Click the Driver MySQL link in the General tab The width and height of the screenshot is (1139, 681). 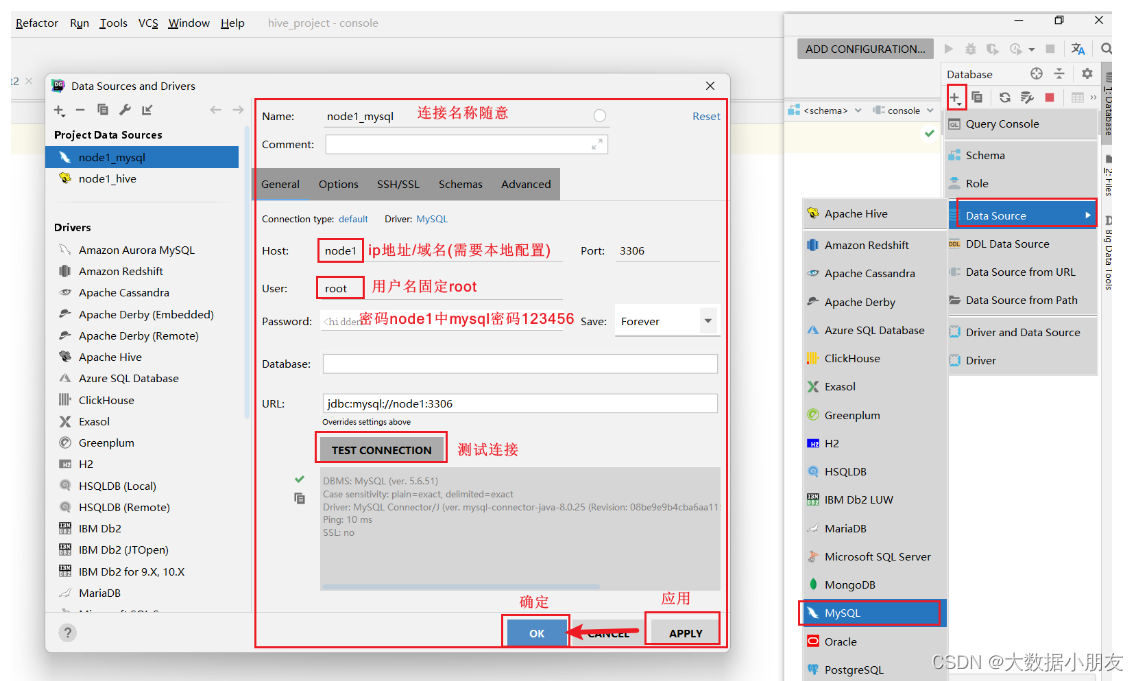point(431,219)
